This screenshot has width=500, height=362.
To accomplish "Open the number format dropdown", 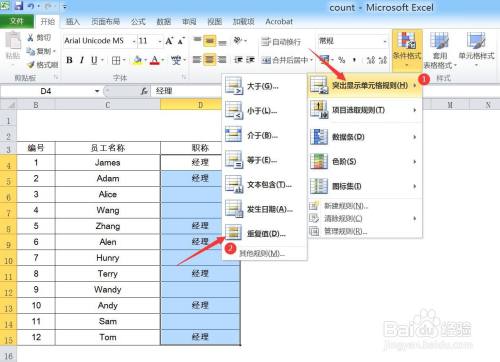I will point(385,41).
